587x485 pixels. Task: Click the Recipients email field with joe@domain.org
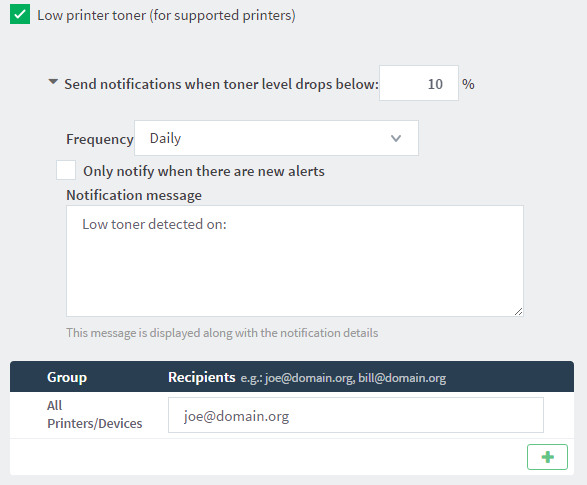click(356, 415)
